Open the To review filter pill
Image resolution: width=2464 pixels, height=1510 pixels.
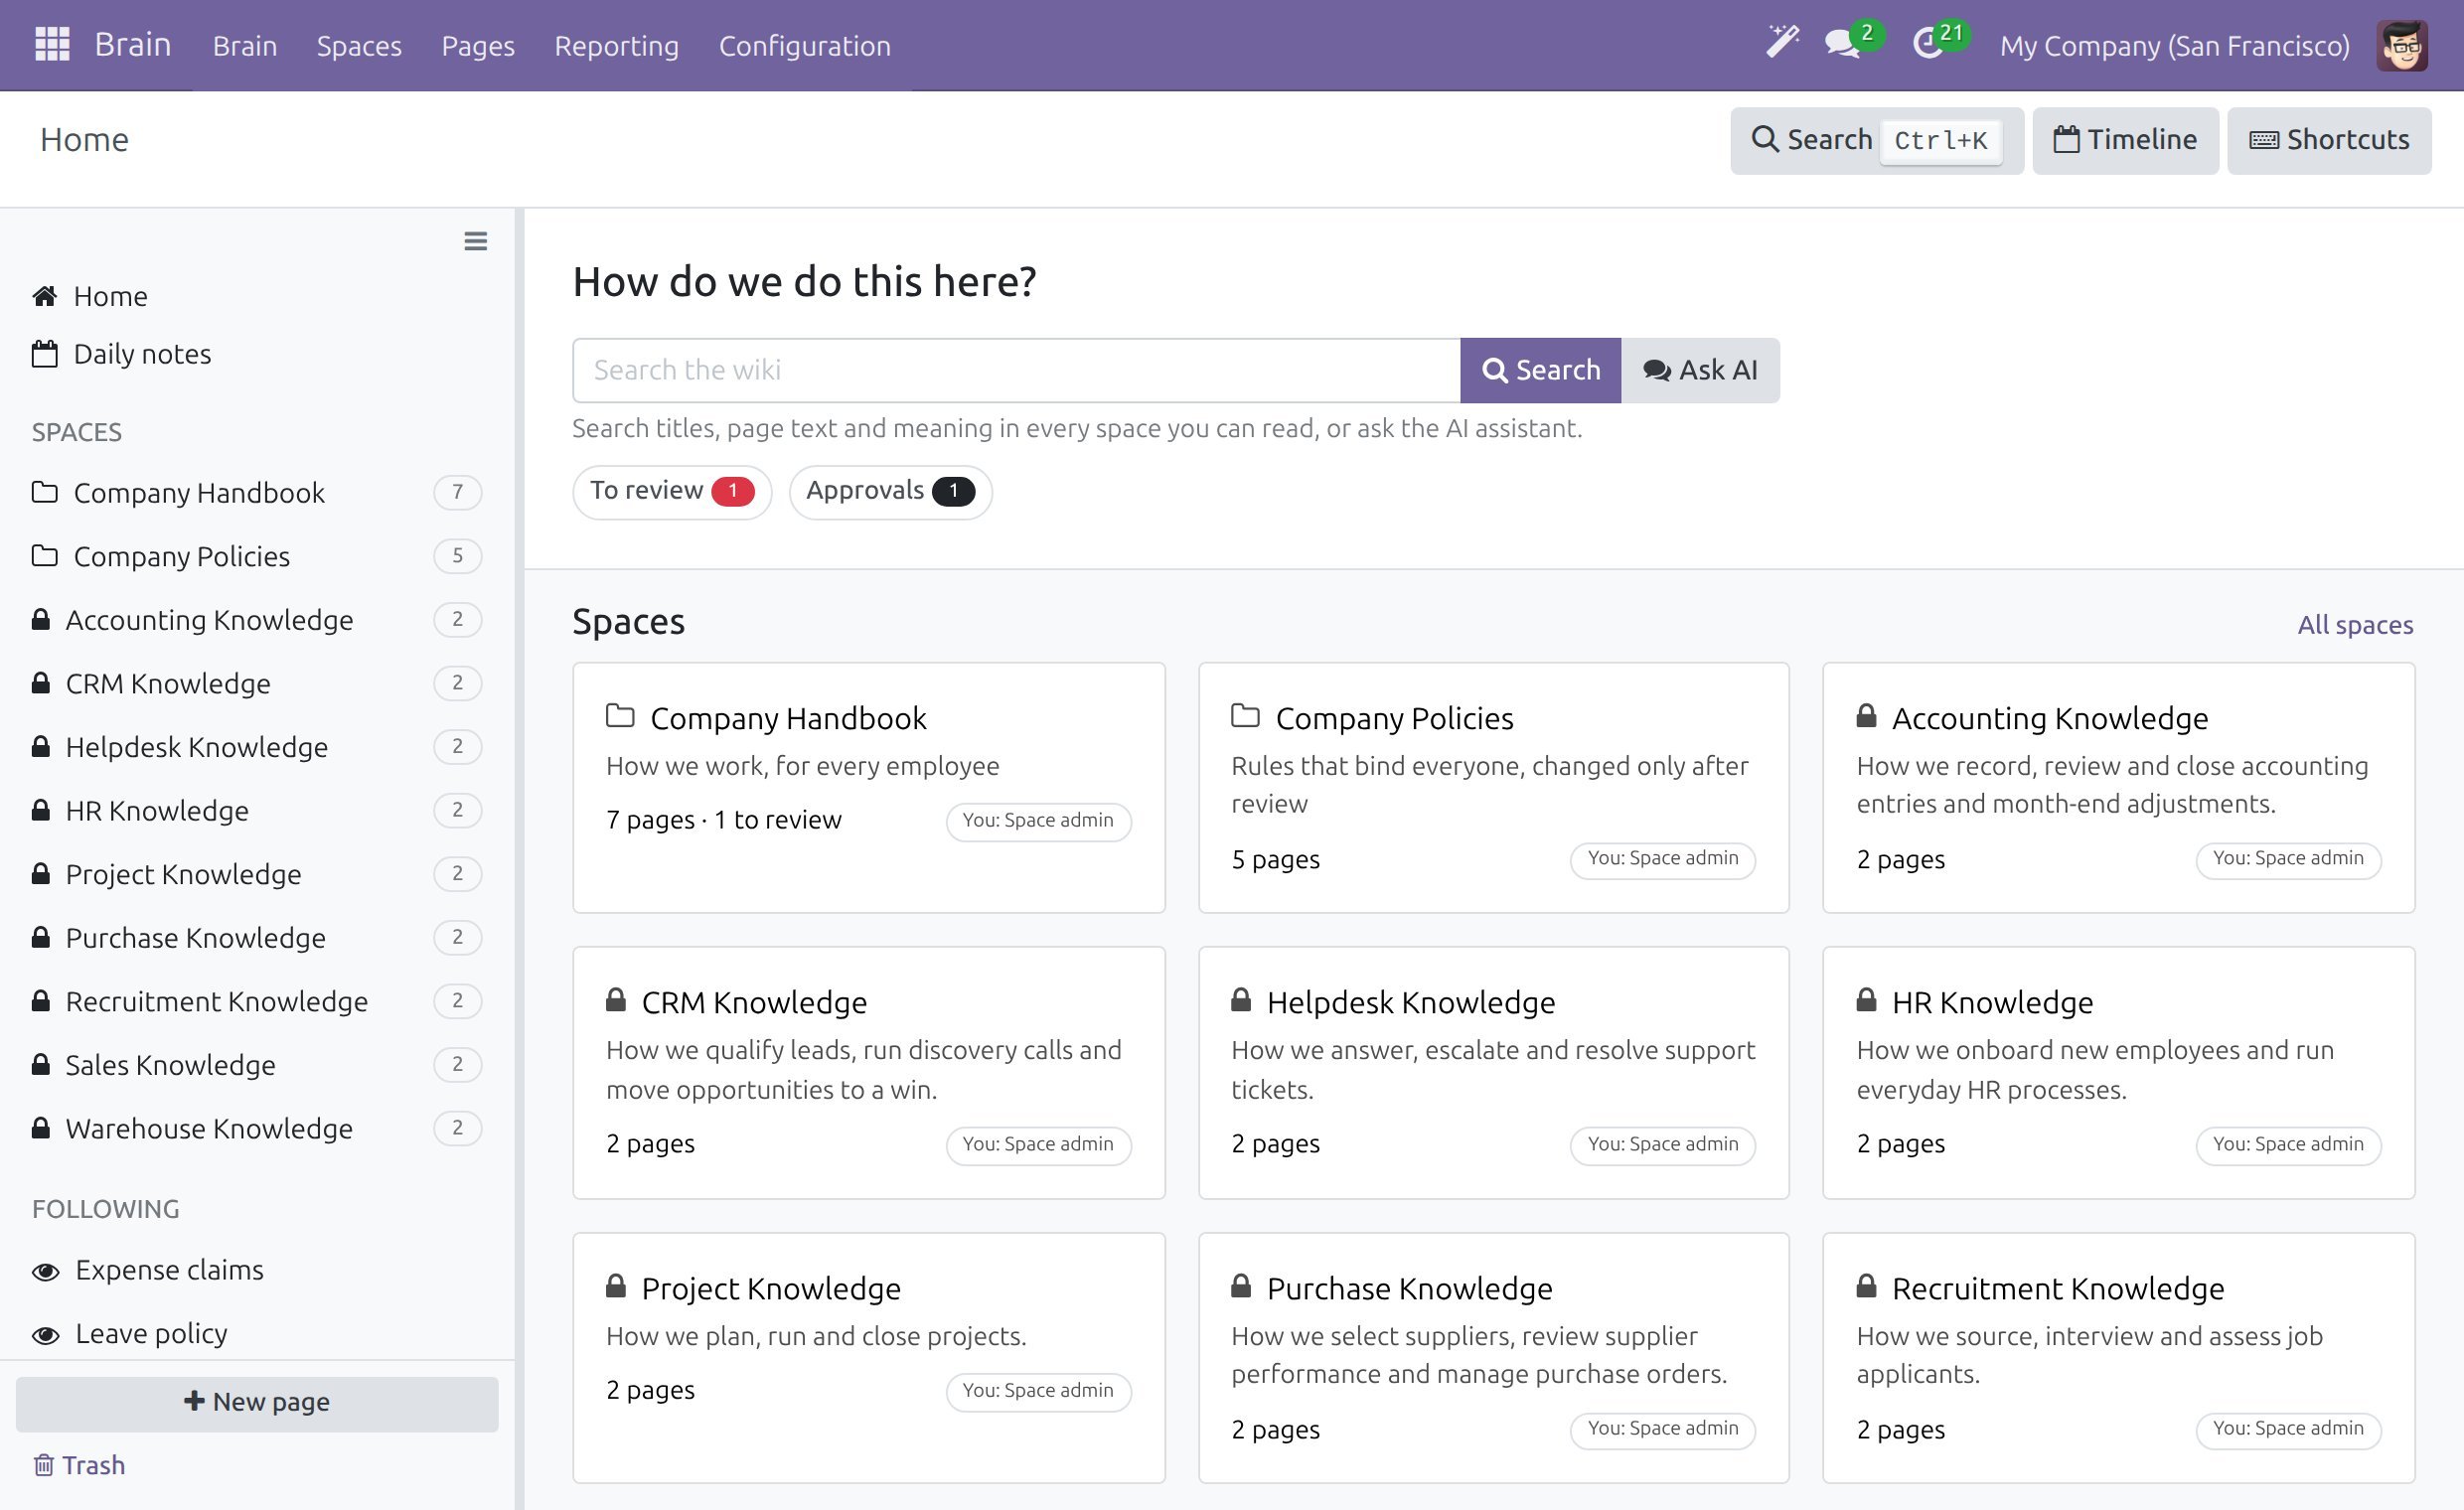(672, 491)
